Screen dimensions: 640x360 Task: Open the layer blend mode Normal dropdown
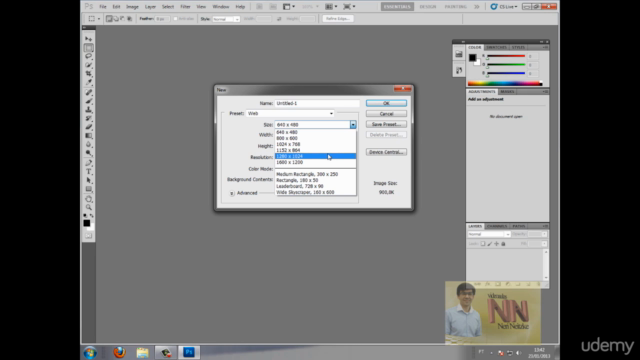(x=489, y=234)
